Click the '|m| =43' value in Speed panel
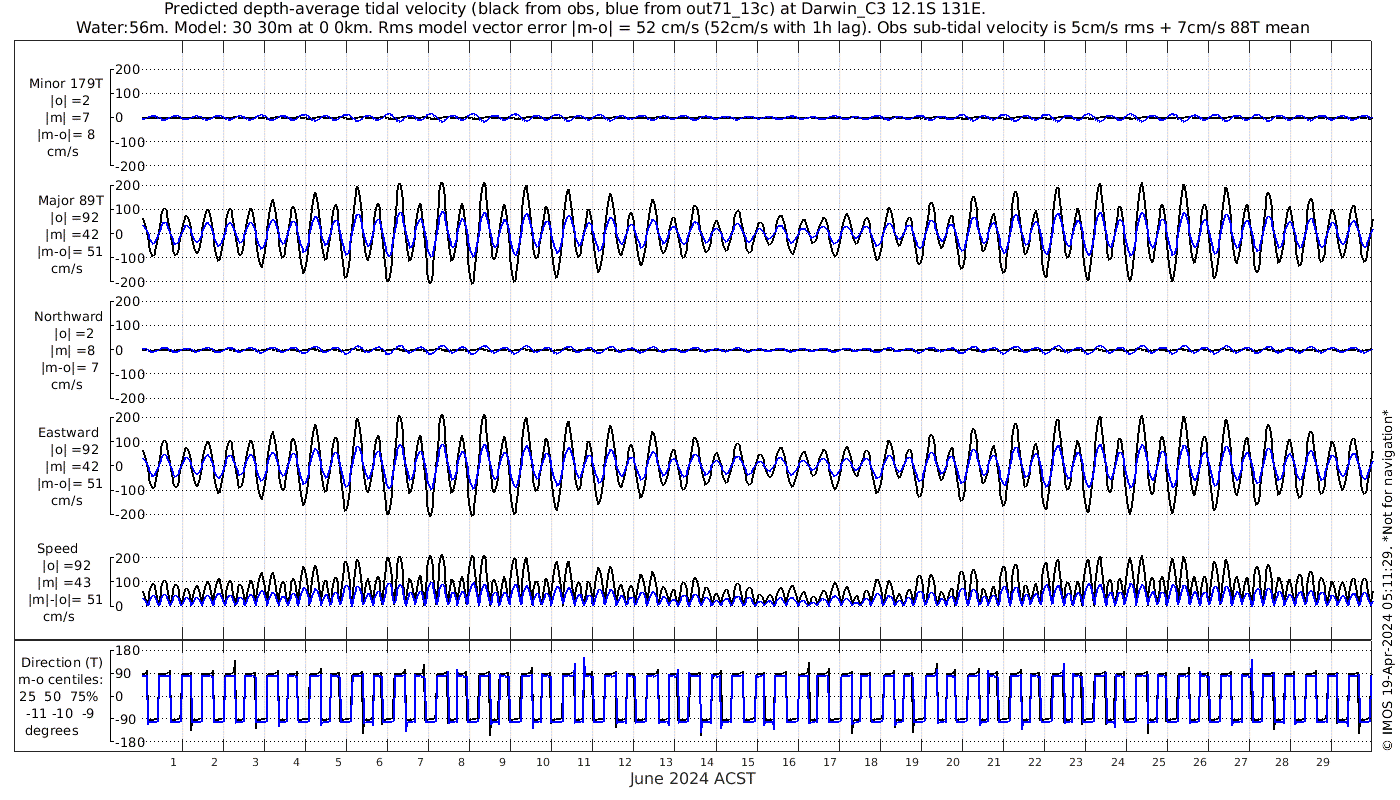Image resolution: width=1400 pixels, height=800 pixels. (66, 583)
